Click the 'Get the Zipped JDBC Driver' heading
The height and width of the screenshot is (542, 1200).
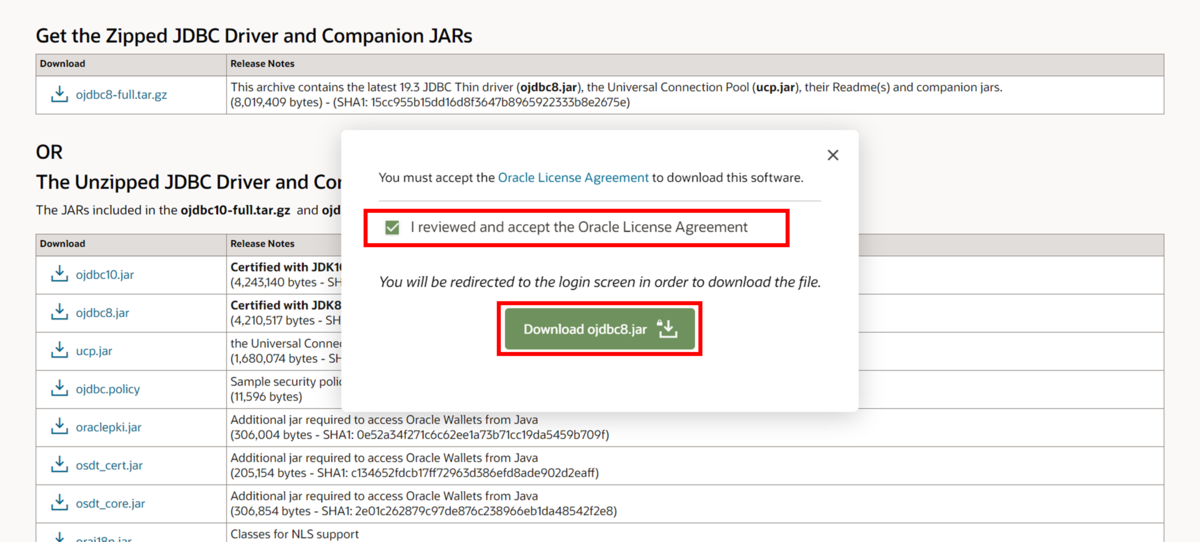tap(254, 35)
